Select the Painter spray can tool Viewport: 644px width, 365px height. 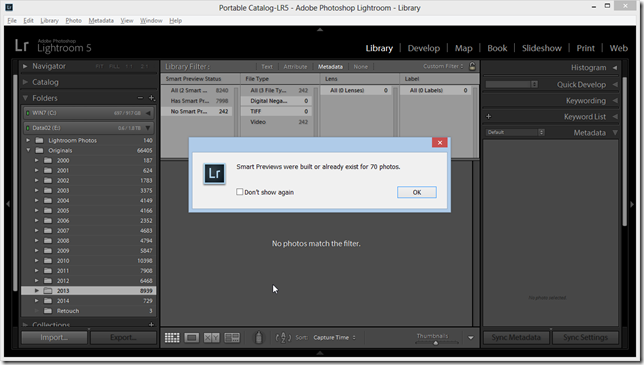[258, 337]
